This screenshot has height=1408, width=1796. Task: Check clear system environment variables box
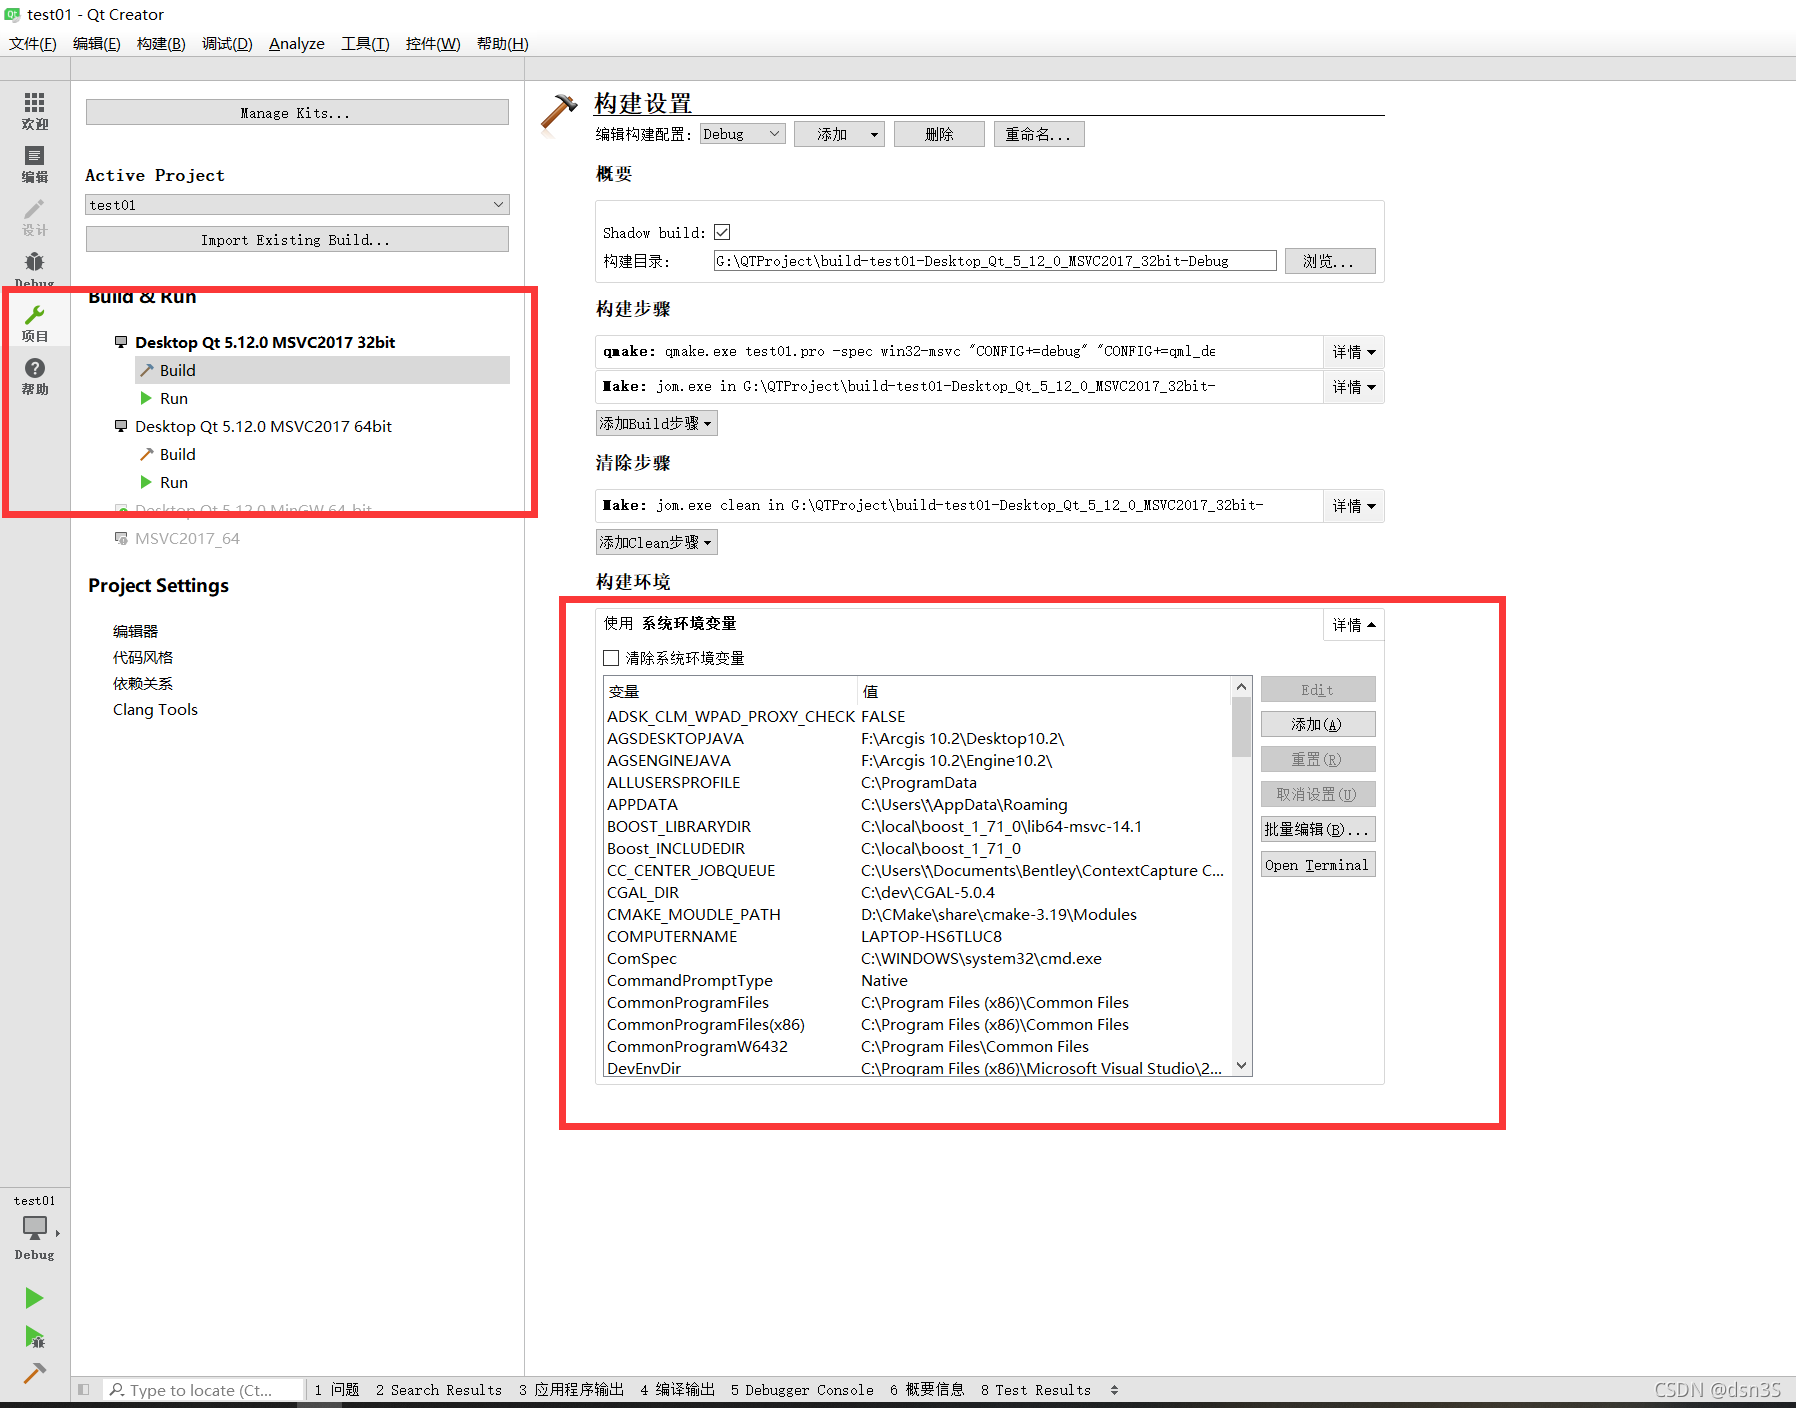tap(611, 658)
